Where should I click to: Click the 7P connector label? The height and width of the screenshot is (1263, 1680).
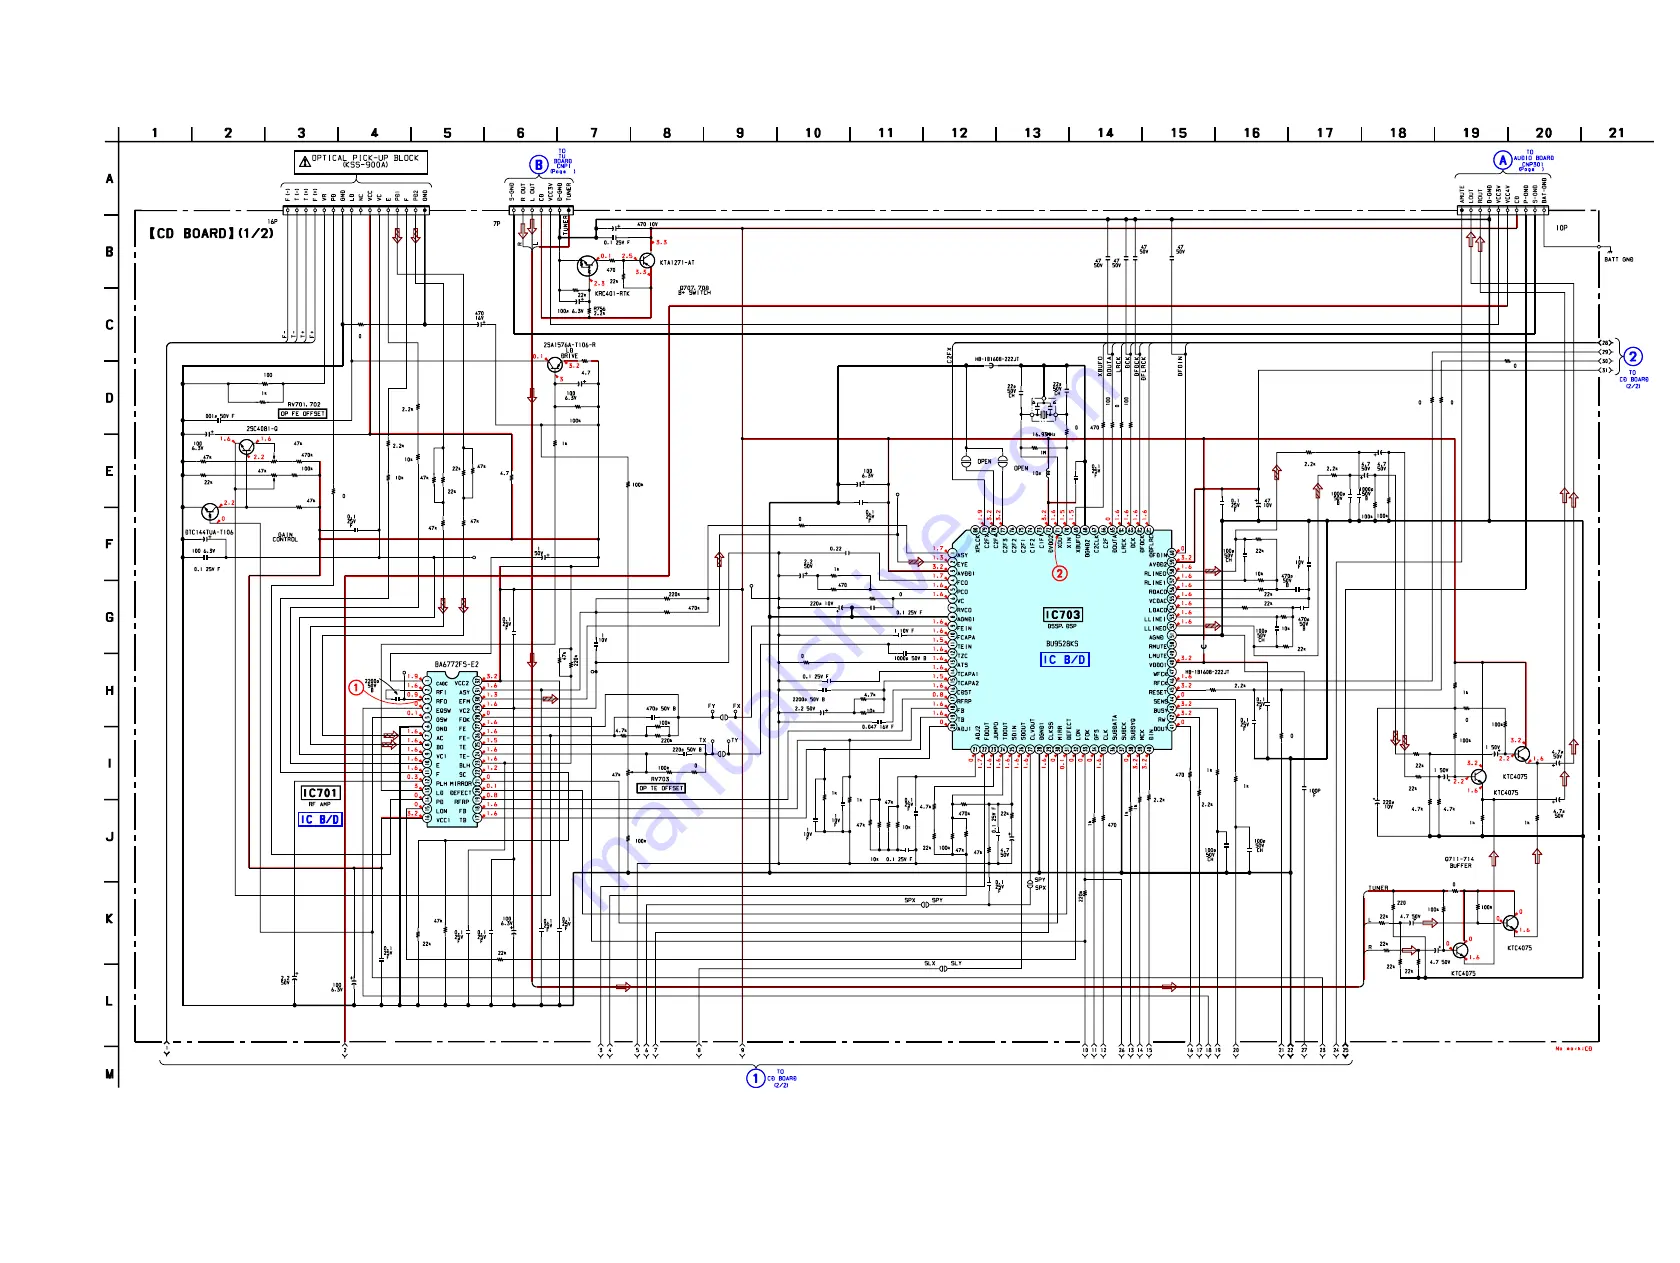coord(496,224)
